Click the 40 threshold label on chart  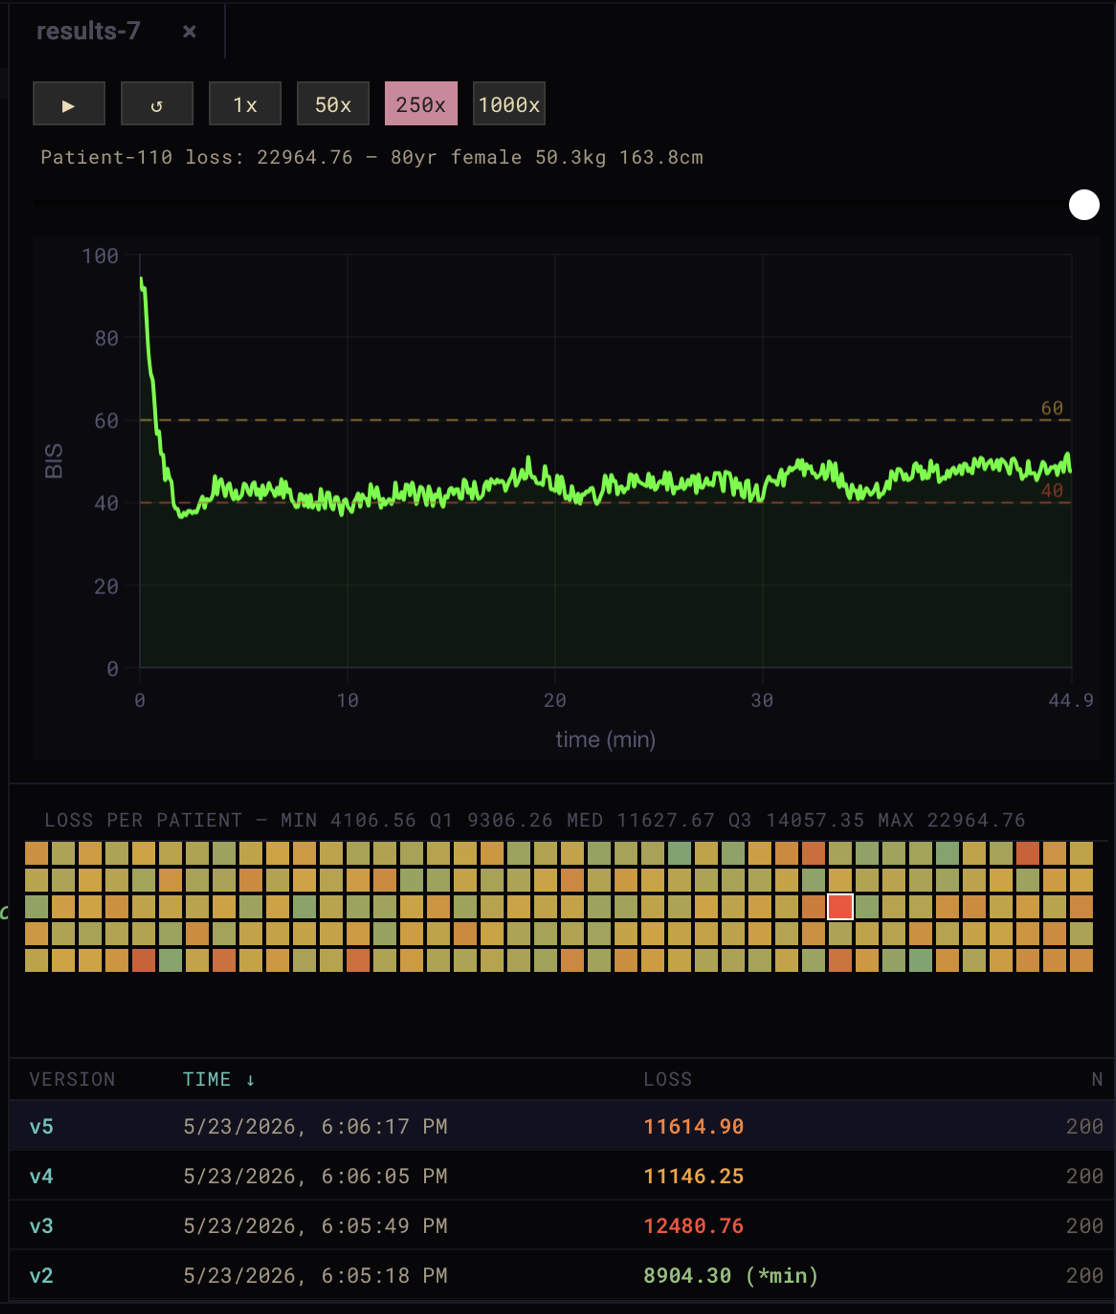1052,490
